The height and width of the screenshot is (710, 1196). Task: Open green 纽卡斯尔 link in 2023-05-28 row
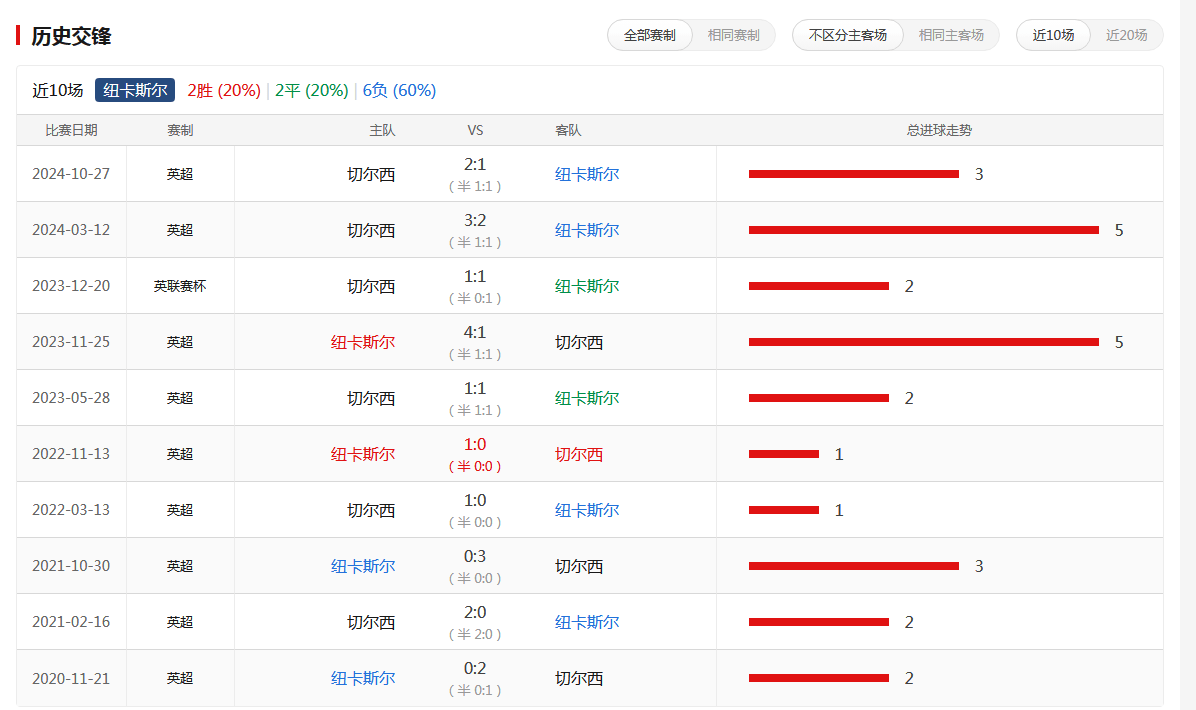[x=587, y=398]
